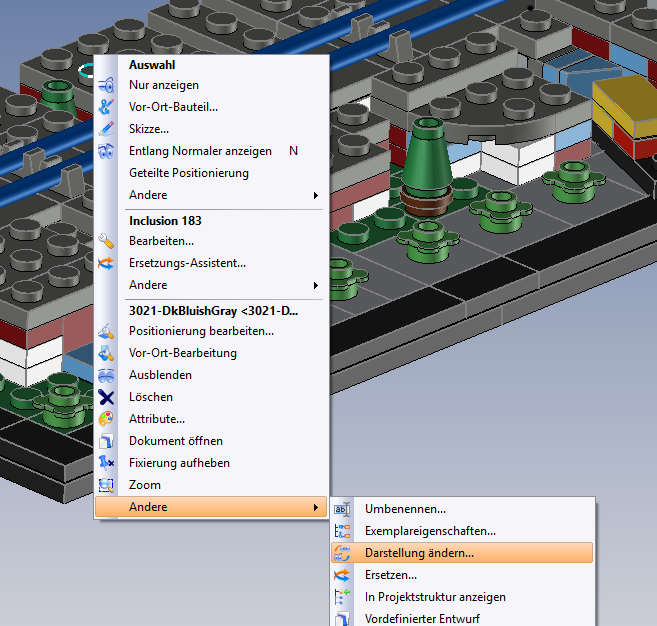
Task: Click the Ausblenden glasses icon
Action: pyautogui.click(x=106, y=375)
